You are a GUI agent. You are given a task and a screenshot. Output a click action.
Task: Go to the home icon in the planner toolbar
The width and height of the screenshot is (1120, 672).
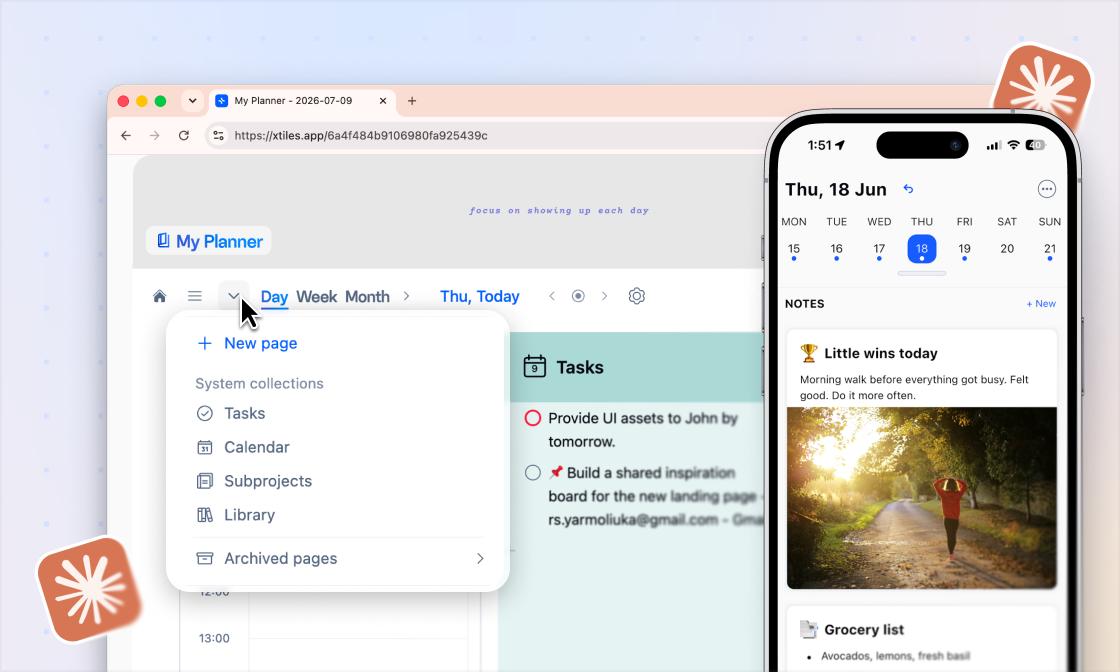click(159, 296)
